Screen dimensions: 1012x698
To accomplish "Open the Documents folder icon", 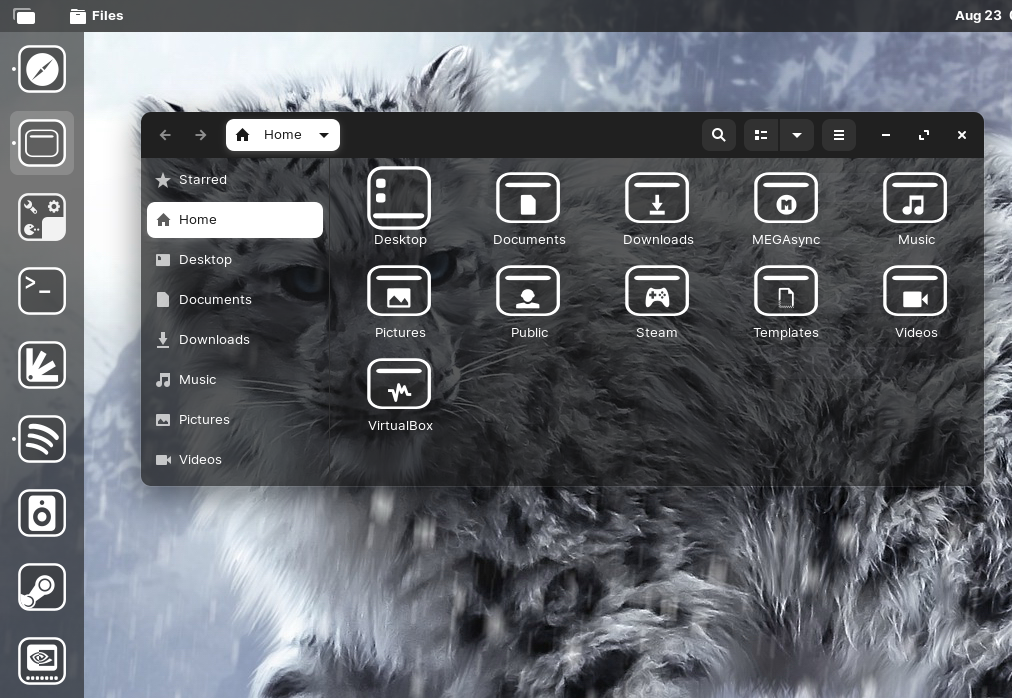I will [528, 198].
